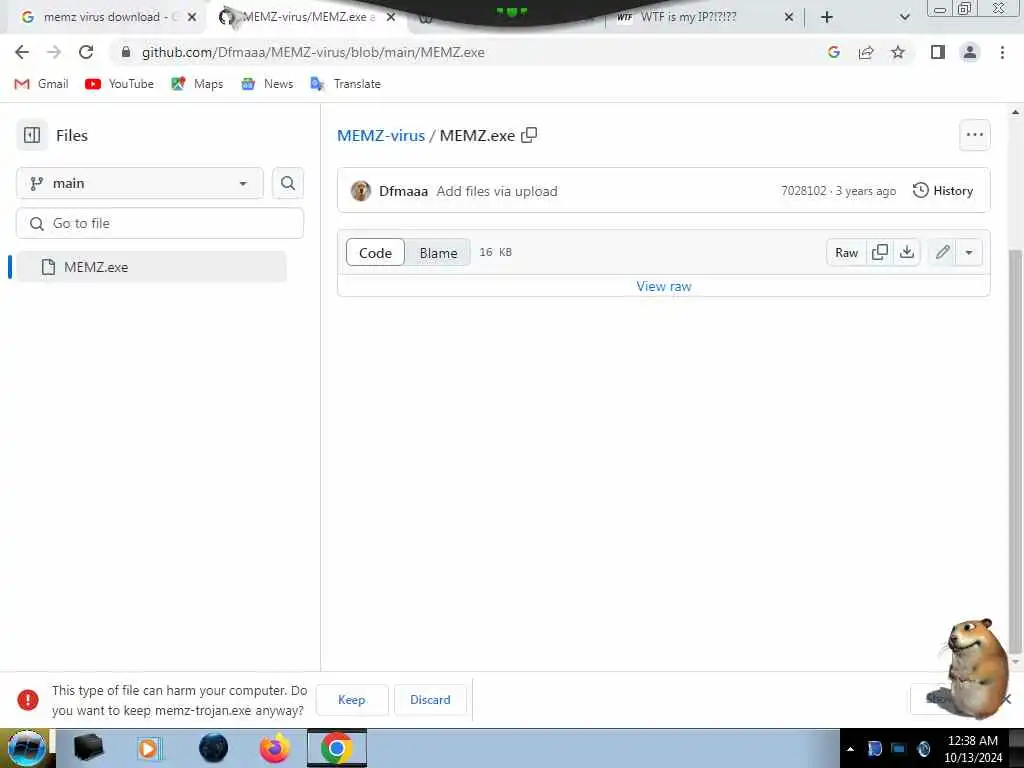
Task: Open Firefox from the taskbar
Action: point(274,748)
